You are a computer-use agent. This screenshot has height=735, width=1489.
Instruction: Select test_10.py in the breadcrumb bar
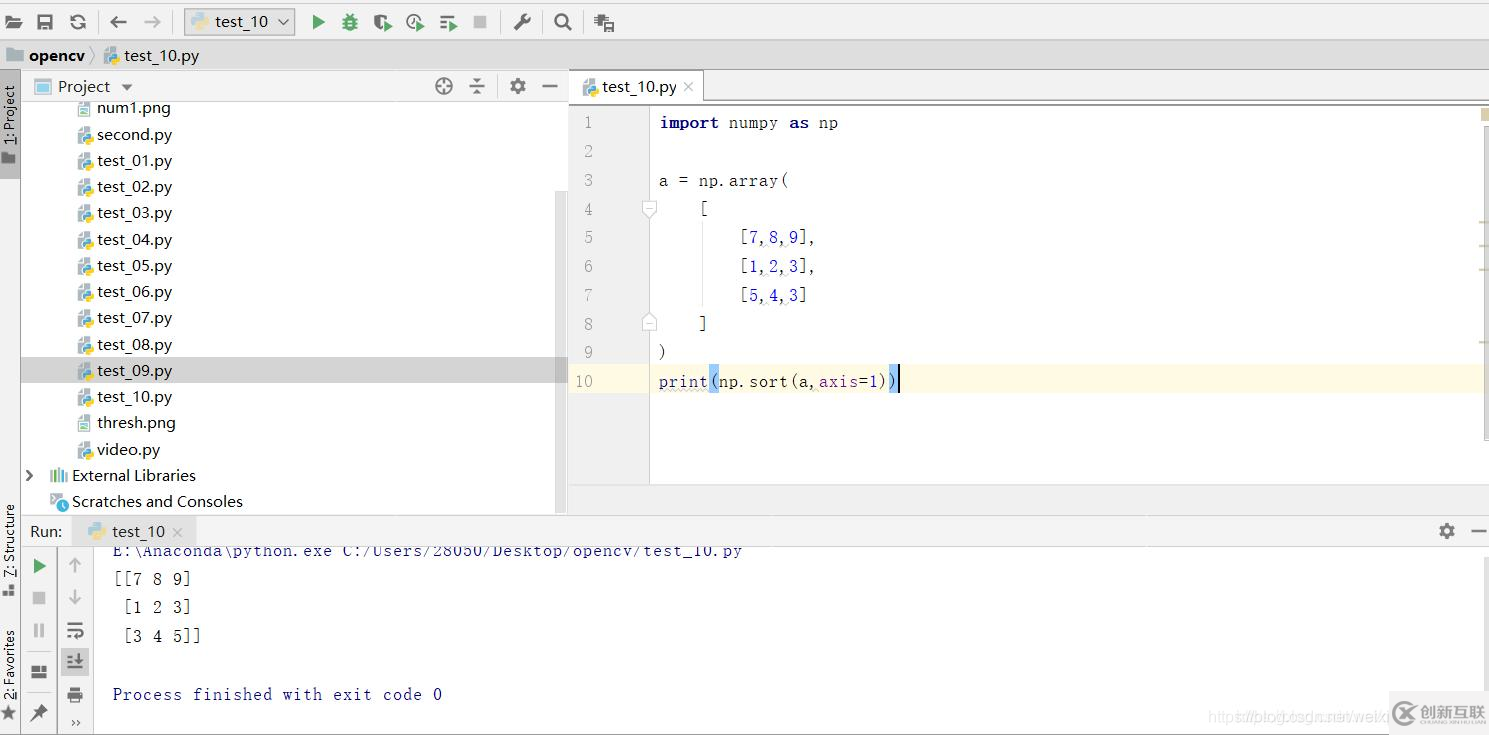tap(151, 56)
